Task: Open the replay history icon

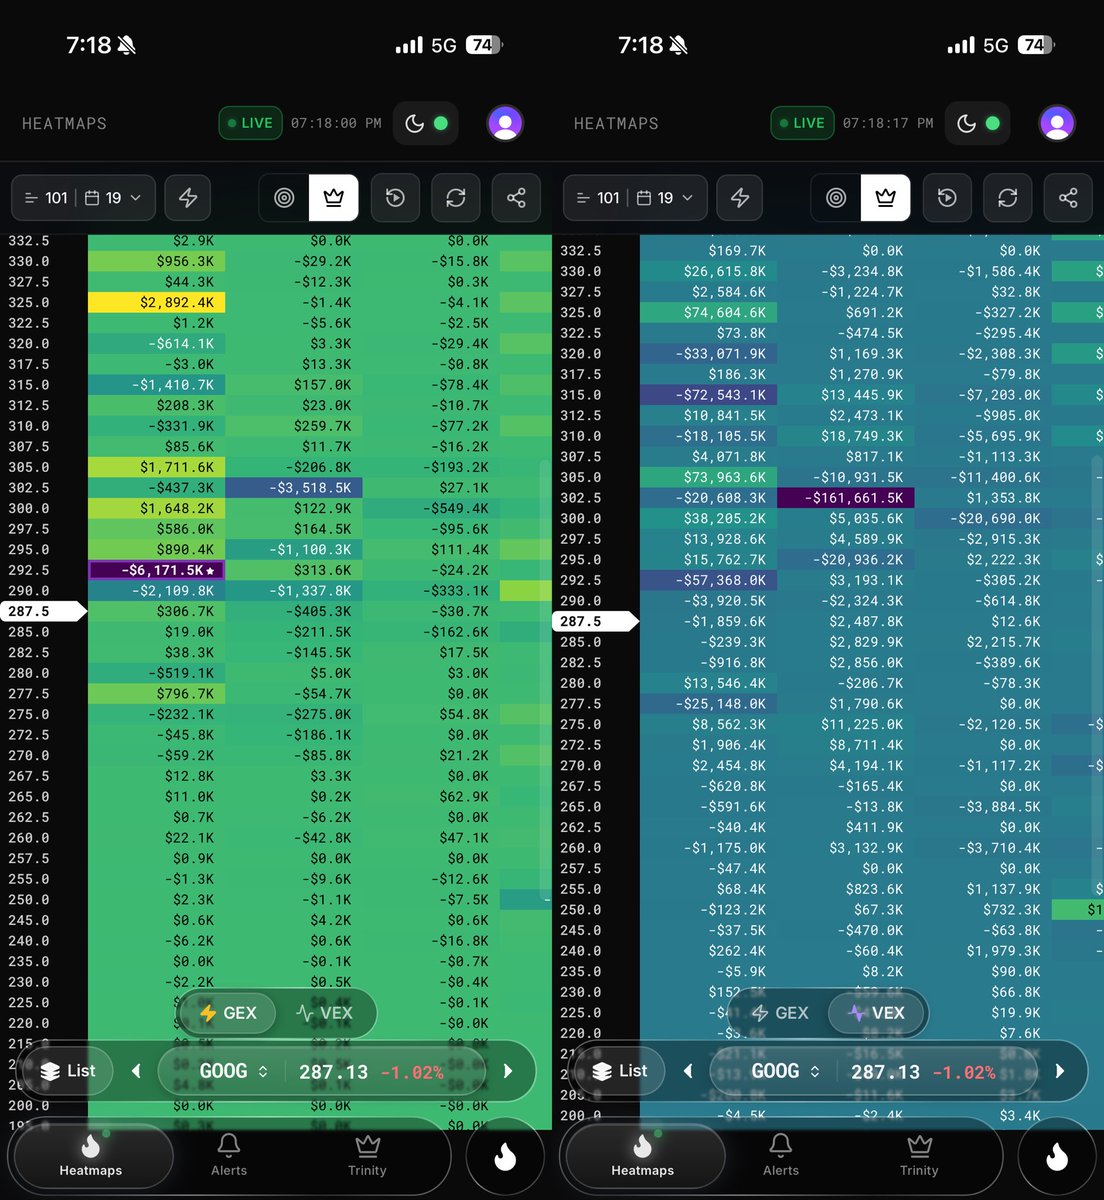Action: [x=395, y=197]
